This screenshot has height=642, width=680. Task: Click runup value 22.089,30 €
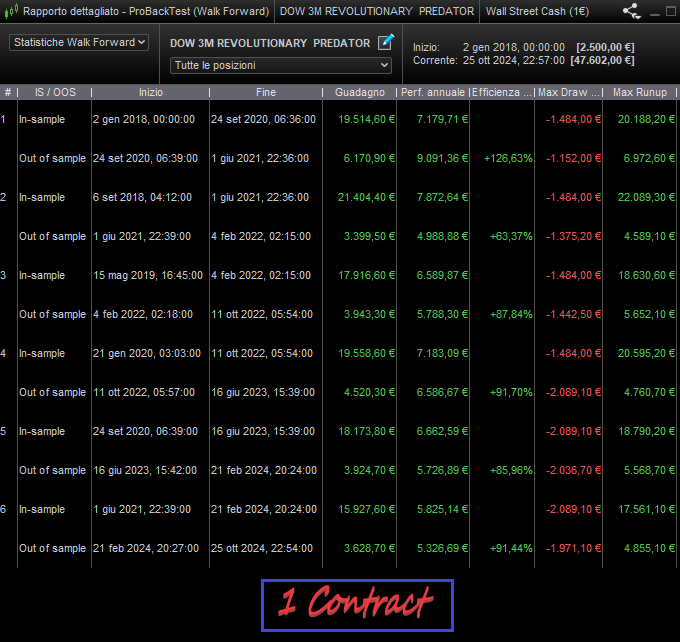[x=646, y=197]
